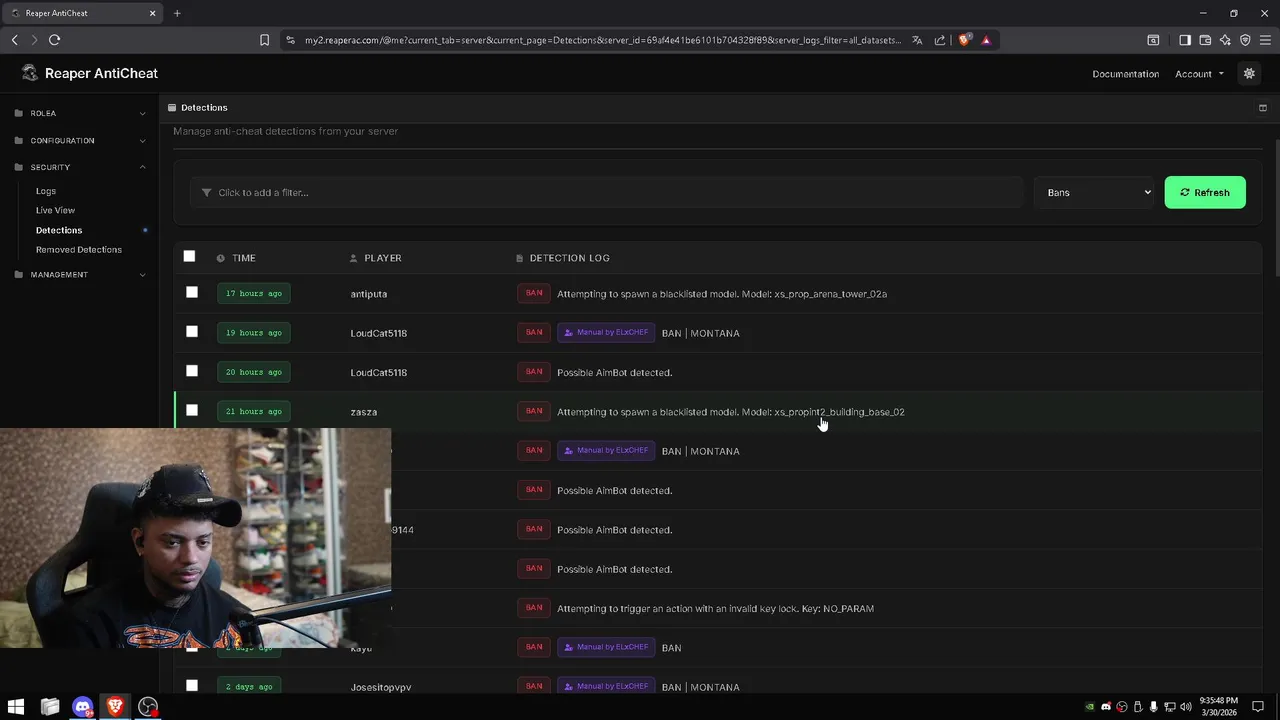
Task: Toggle the select-all checkbox in table header
Action: [189, 256]
